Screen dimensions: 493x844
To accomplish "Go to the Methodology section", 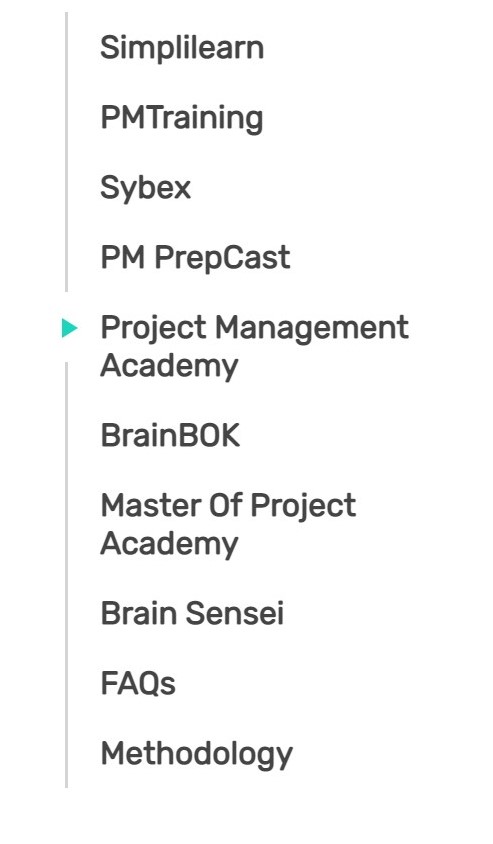I will coord(196,754).
